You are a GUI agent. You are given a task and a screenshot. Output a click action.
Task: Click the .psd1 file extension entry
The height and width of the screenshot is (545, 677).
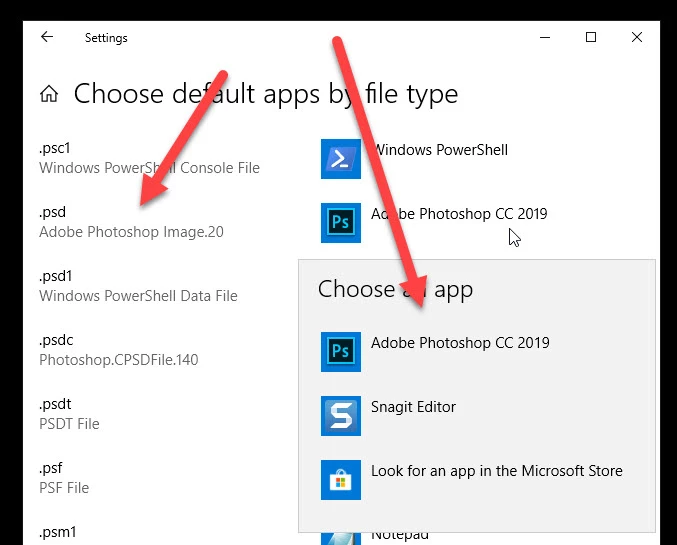56,276
